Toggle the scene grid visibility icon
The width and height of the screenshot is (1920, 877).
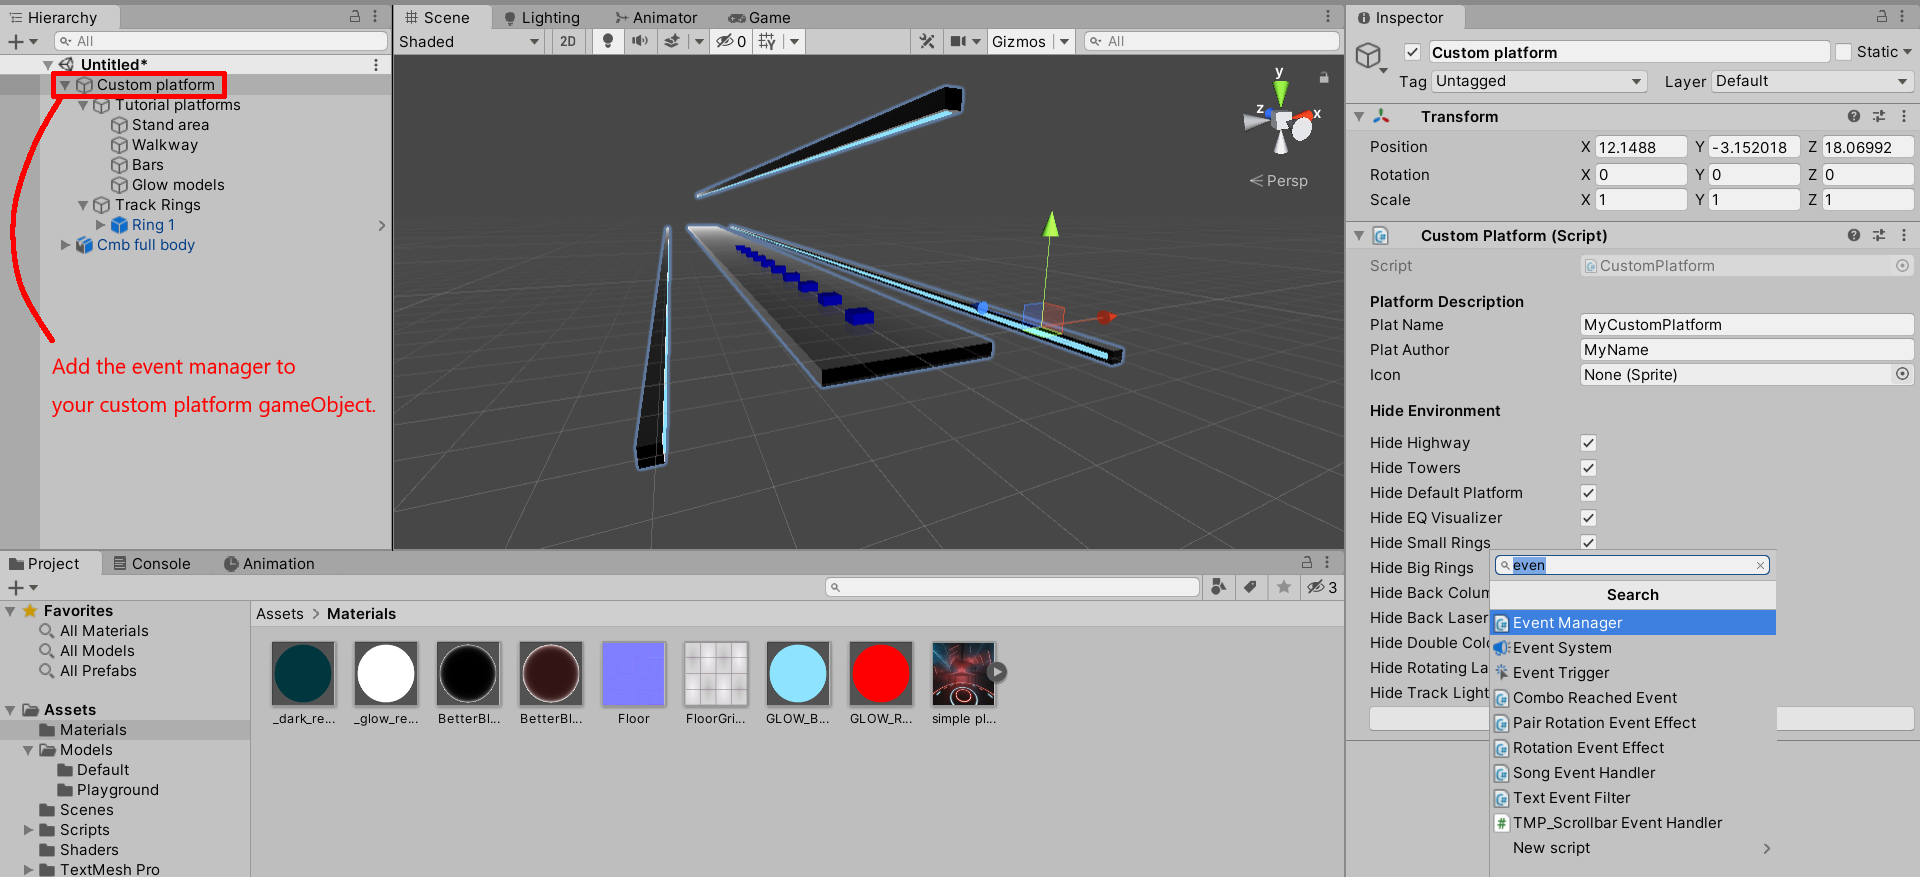click(767, 41)
